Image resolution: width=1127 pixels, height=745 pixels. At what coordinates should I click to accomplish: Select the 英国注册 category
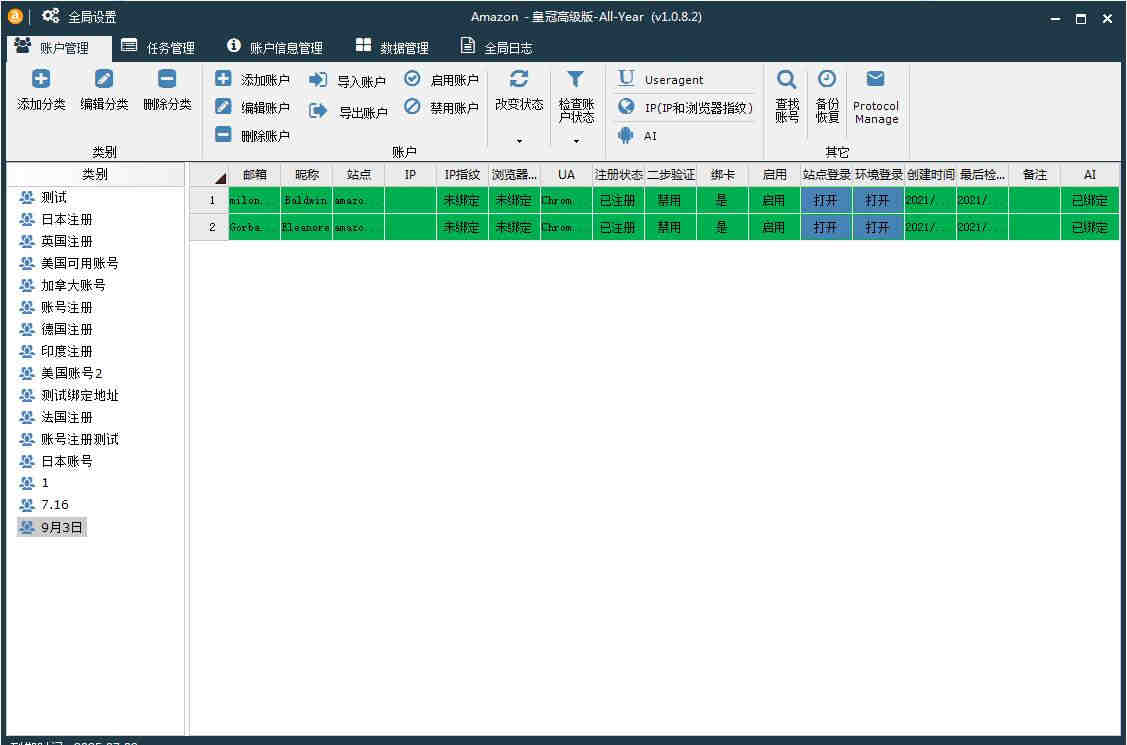[x=67, y=241]
